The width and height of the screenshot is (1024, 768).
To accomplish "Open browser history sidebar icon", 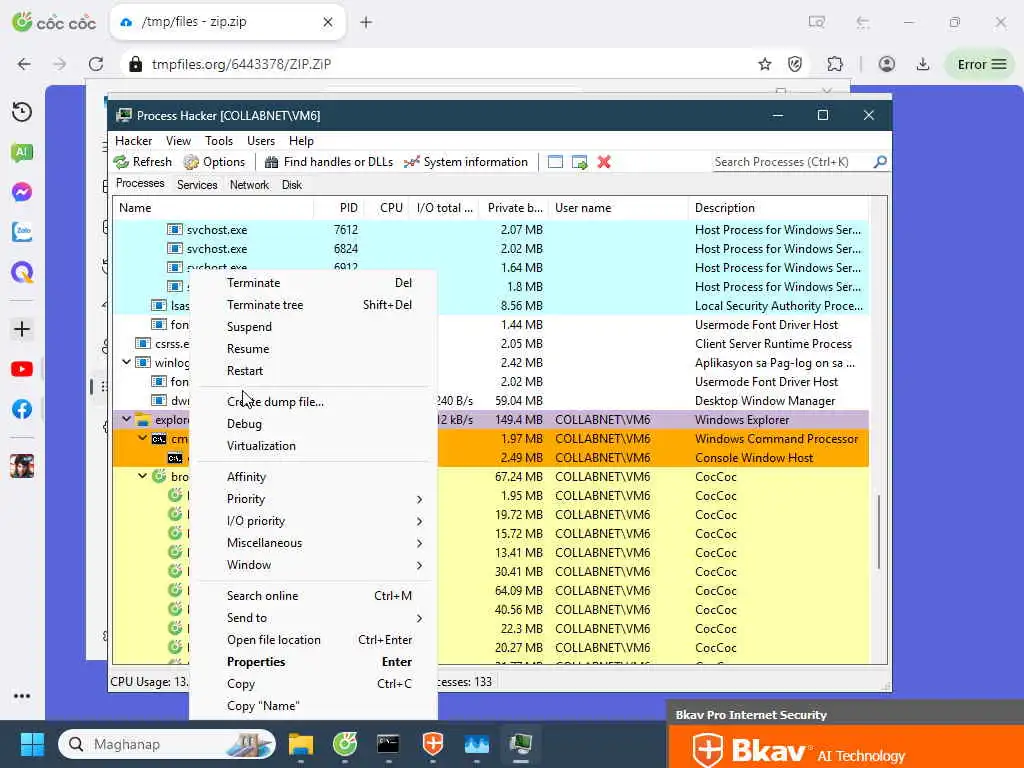I will tap(22, 112).
